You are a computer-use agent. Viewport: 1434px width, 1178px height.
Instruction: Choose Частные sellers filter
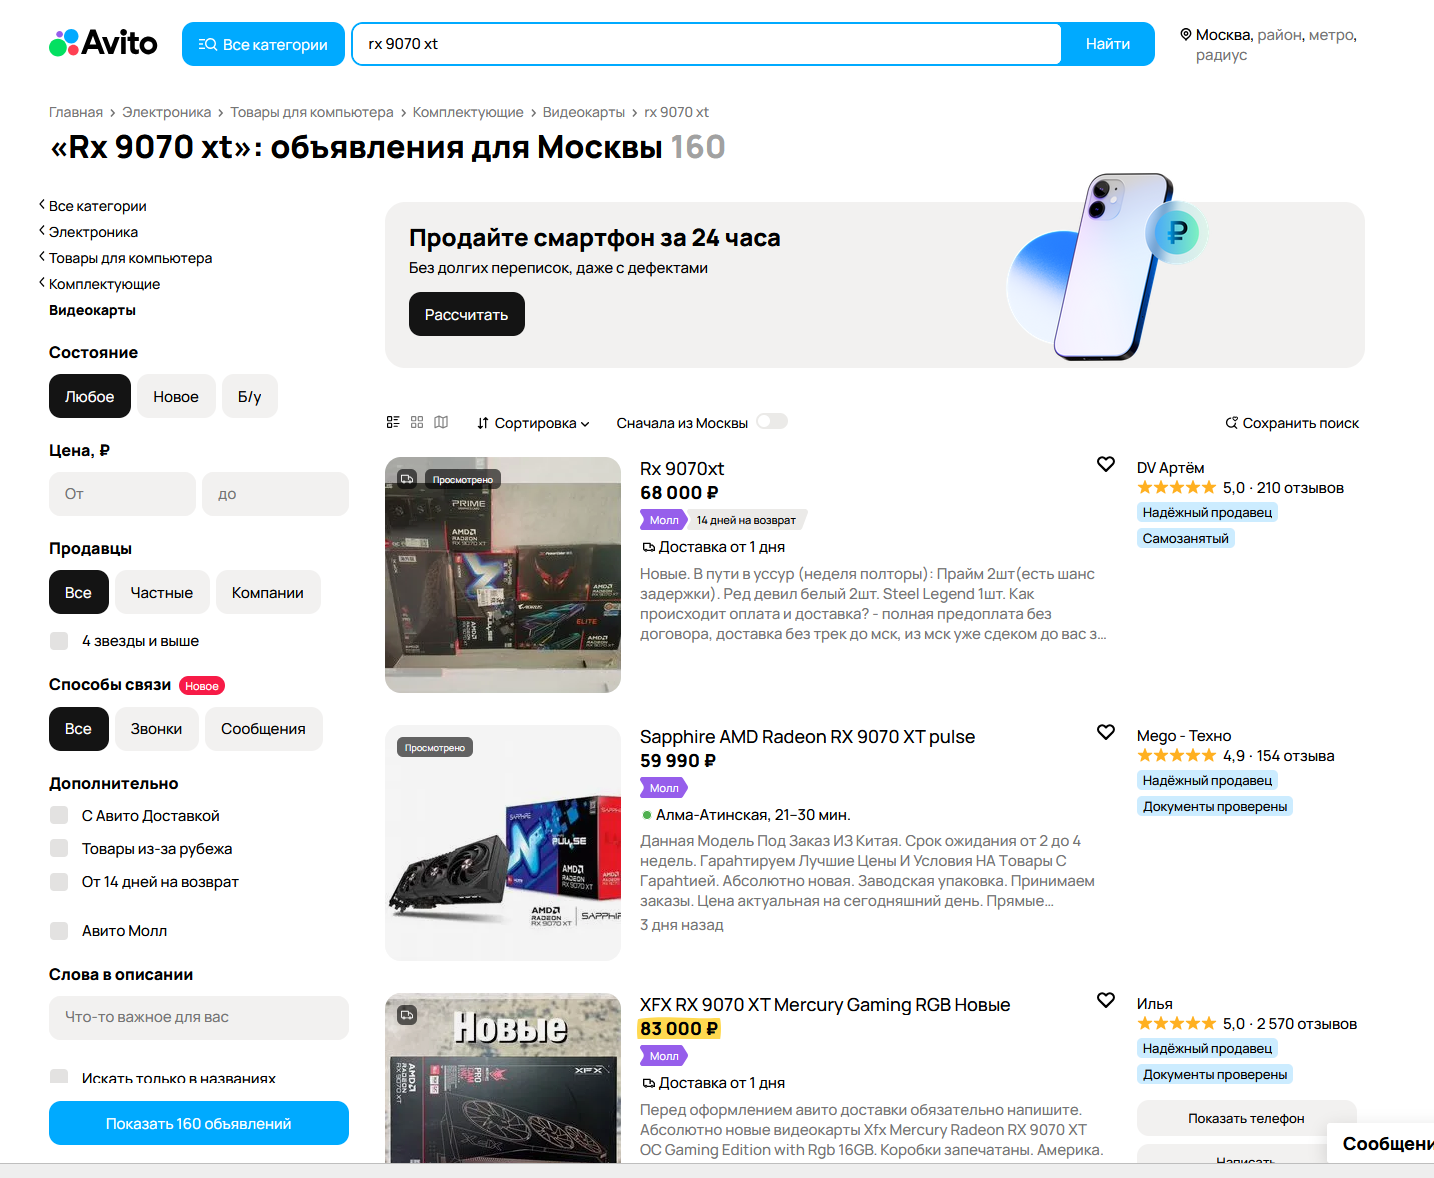click(x=162, y=593)
